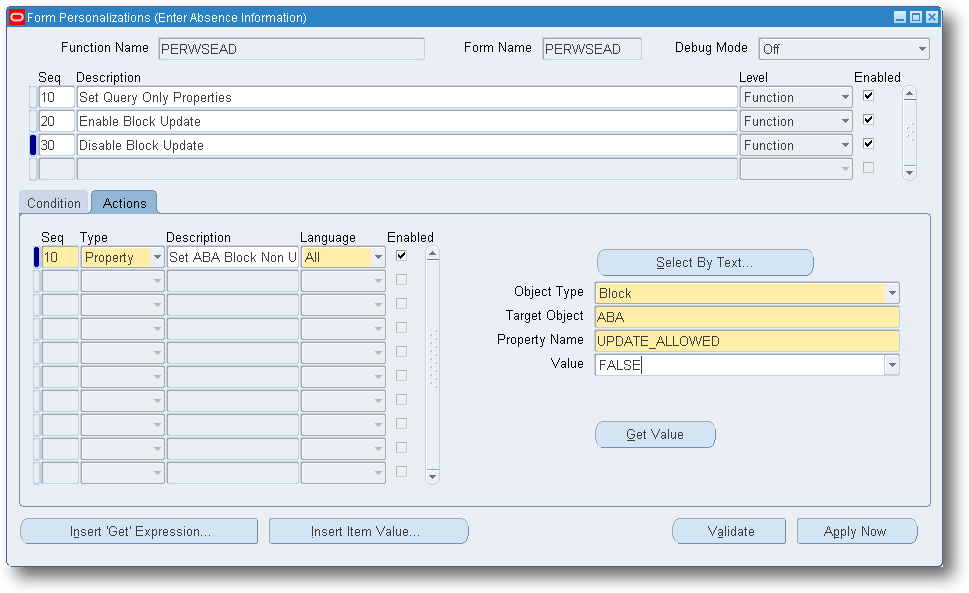The width and height of the screenshot is (969, 593).
Task: Open Level dropdown for Enable Block Update
Action: click(x=845, y=122)
